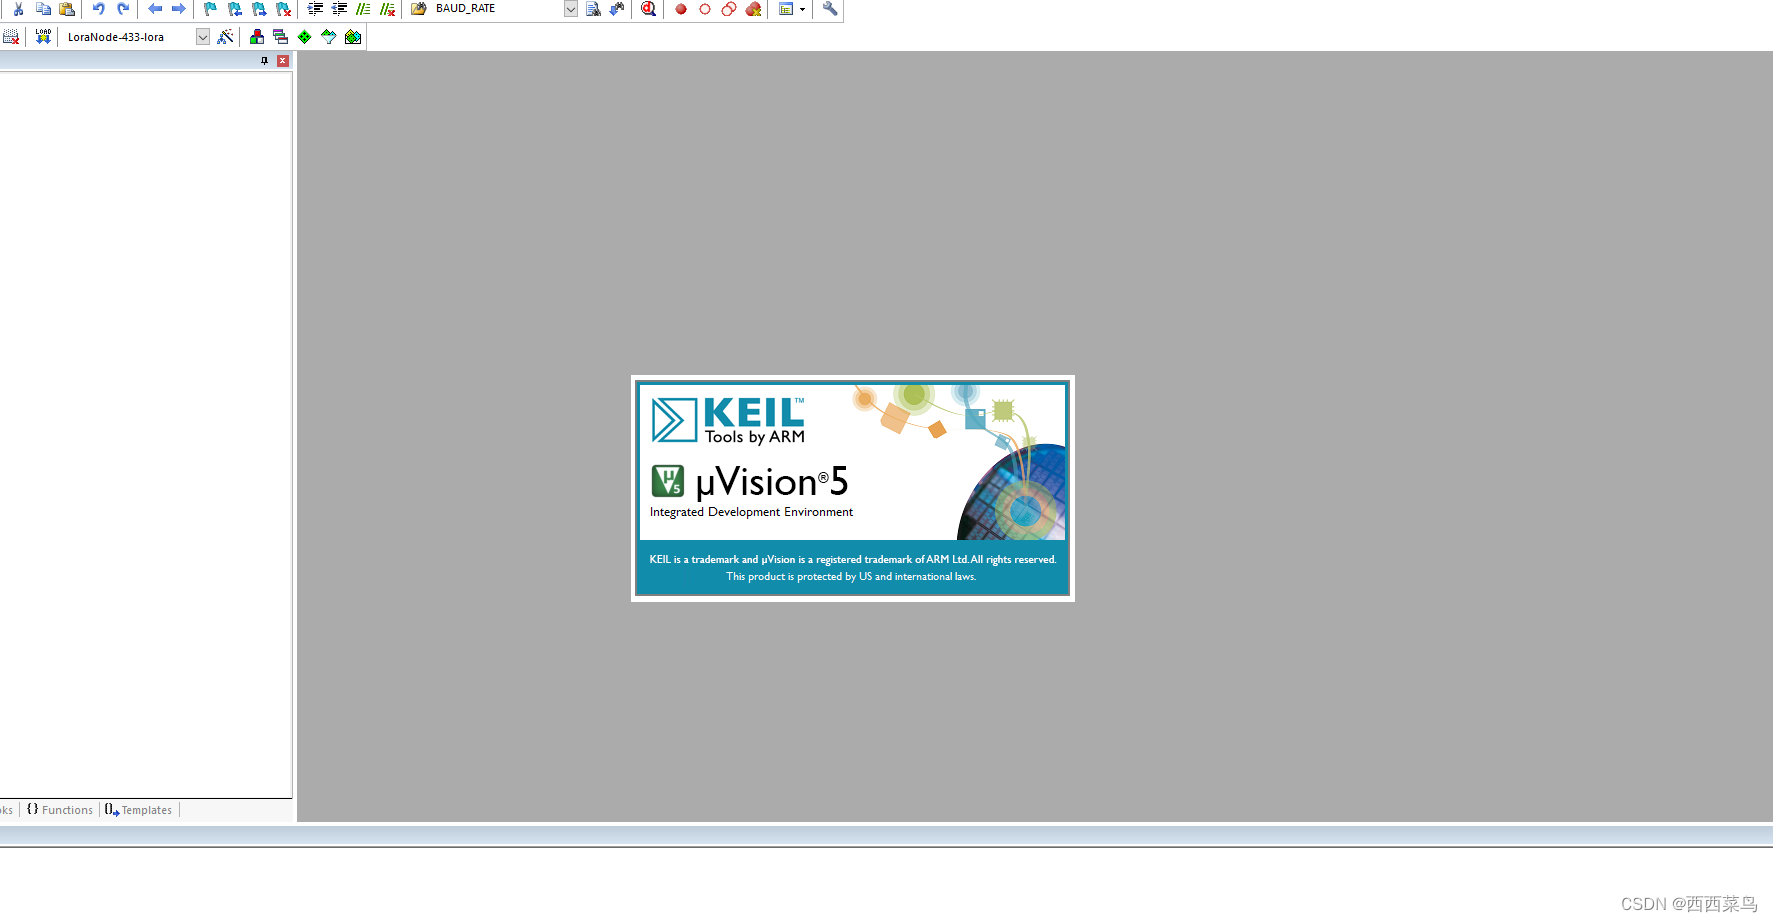1773x922 pixels.
Task: Open the Manage Multi-Project Workspace icon
Action: tap(281, 37)
